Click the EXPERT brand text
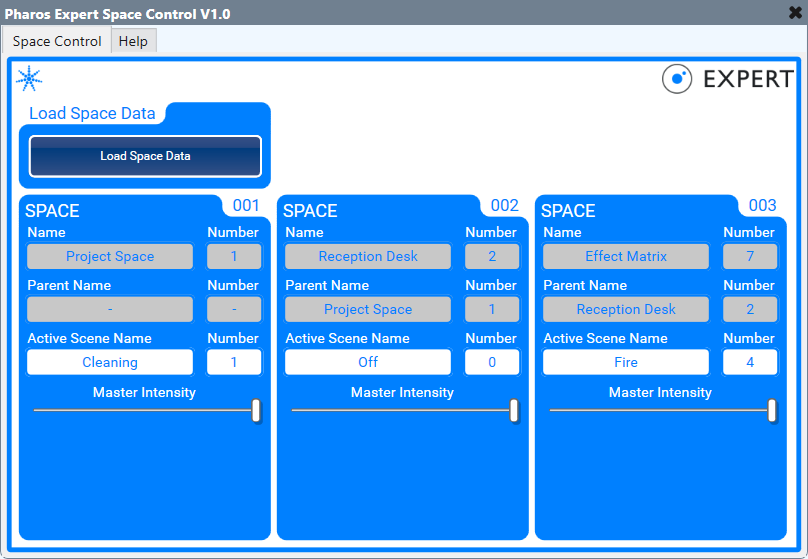 tap(748, 79)
